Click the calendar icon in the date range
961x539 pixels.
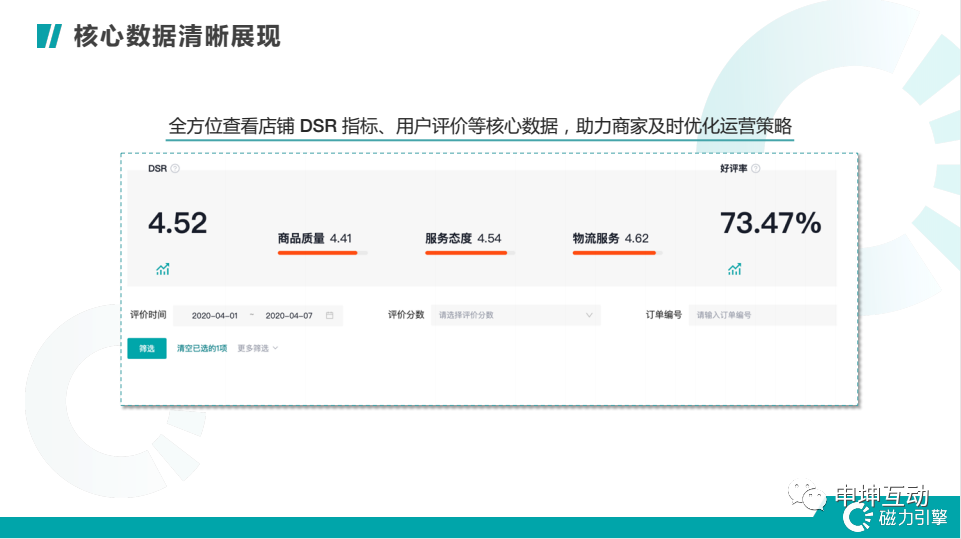point(329,315)
